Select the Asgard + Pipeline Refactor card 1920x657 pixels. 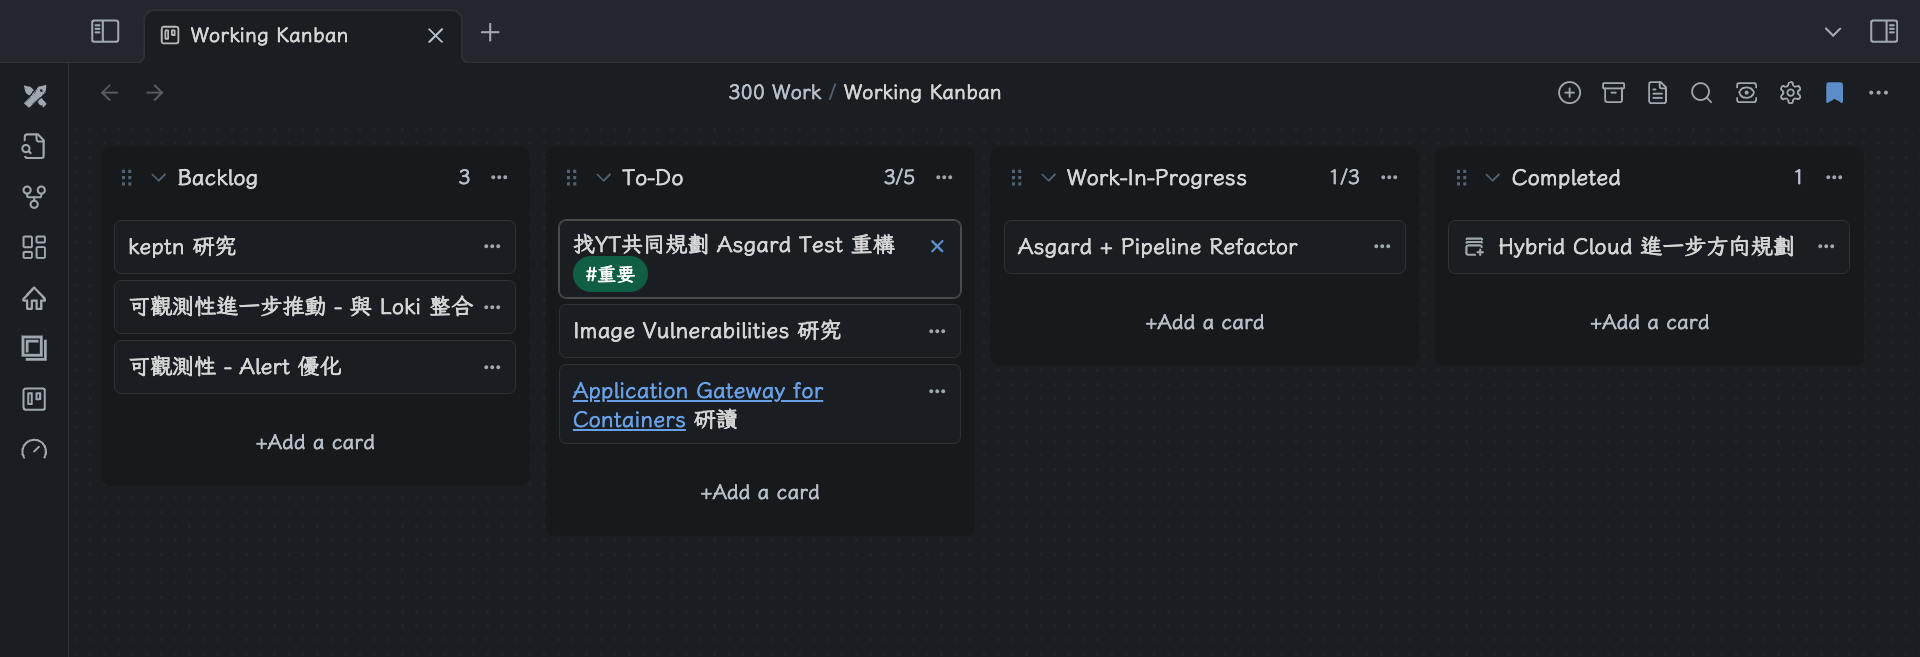pyautogui.click(x=1205, y=247)
